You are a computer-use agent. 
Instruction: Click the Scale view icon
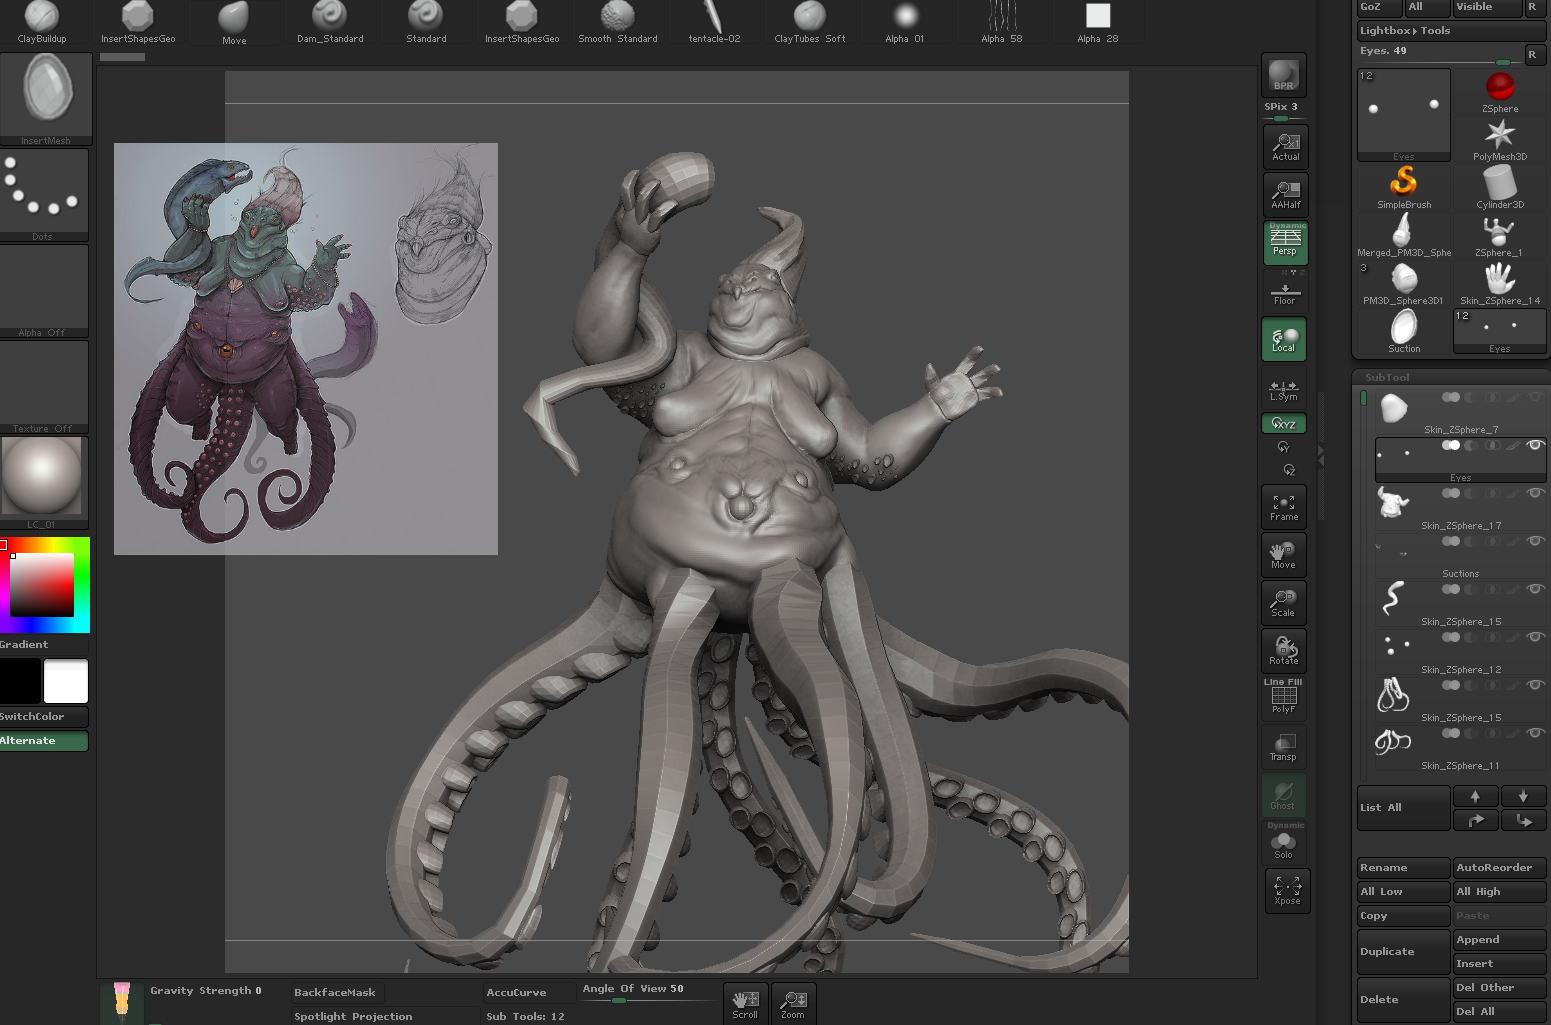[1284, 602]
